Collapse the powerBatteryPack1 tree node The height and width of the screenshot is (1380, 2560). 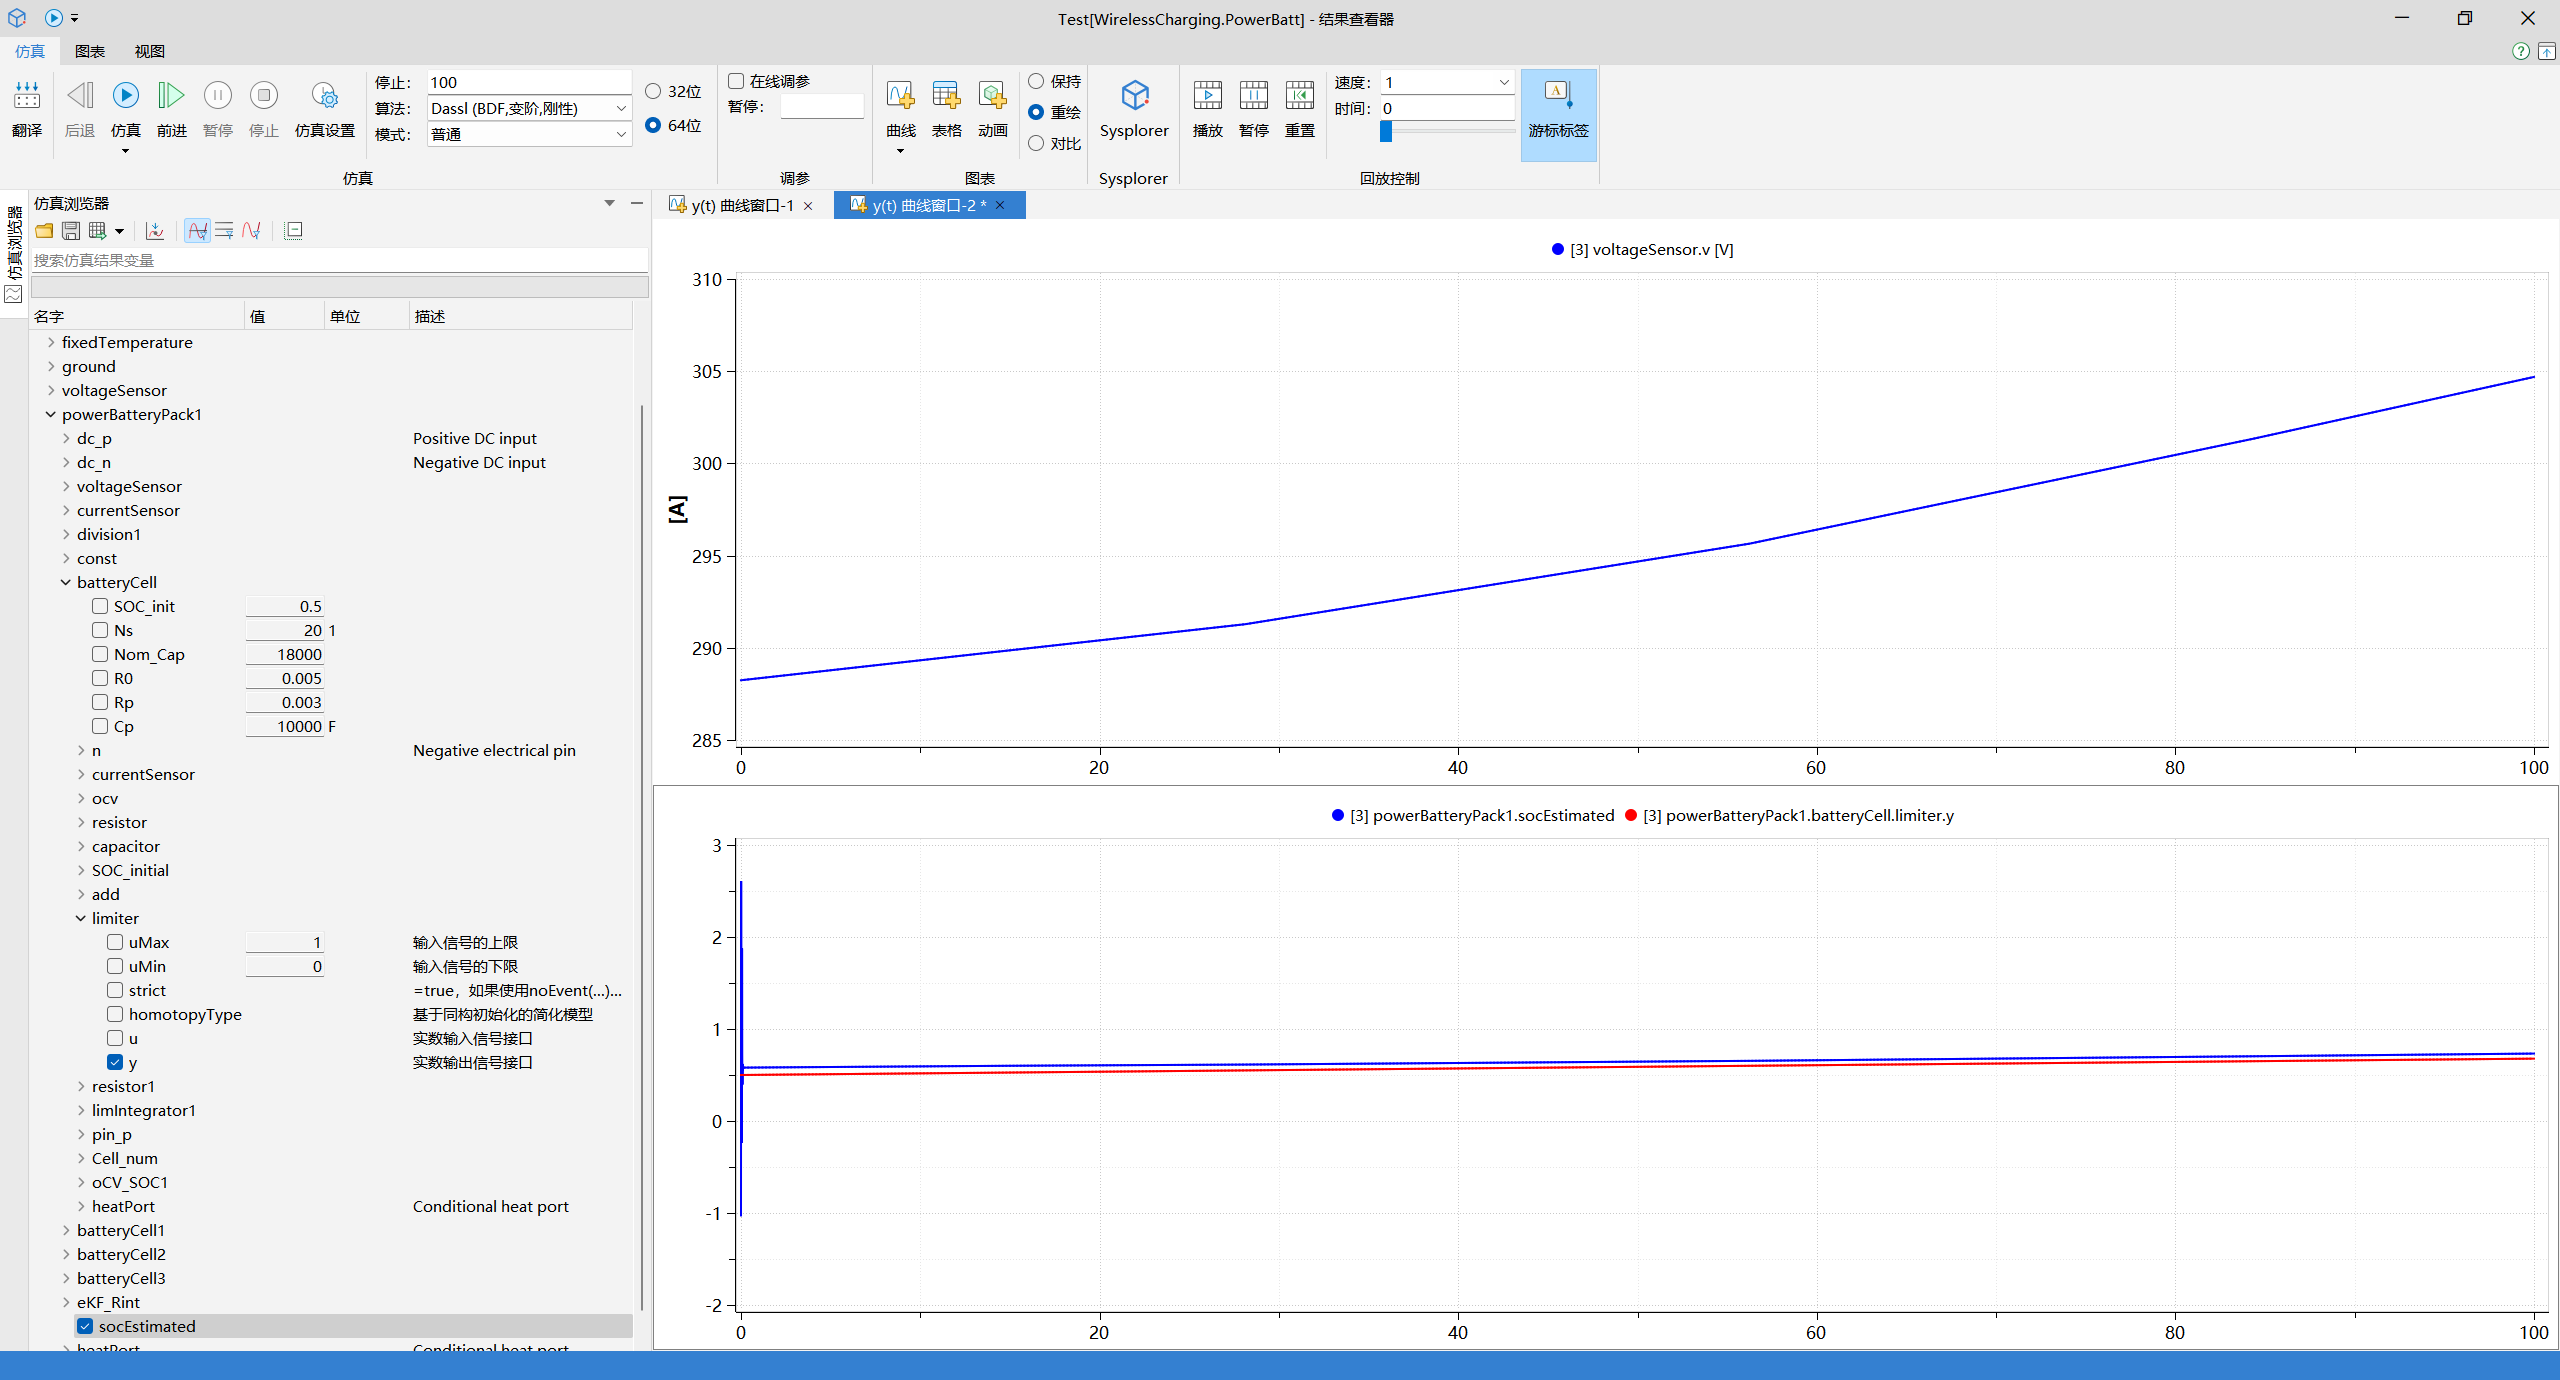[51, 414]
